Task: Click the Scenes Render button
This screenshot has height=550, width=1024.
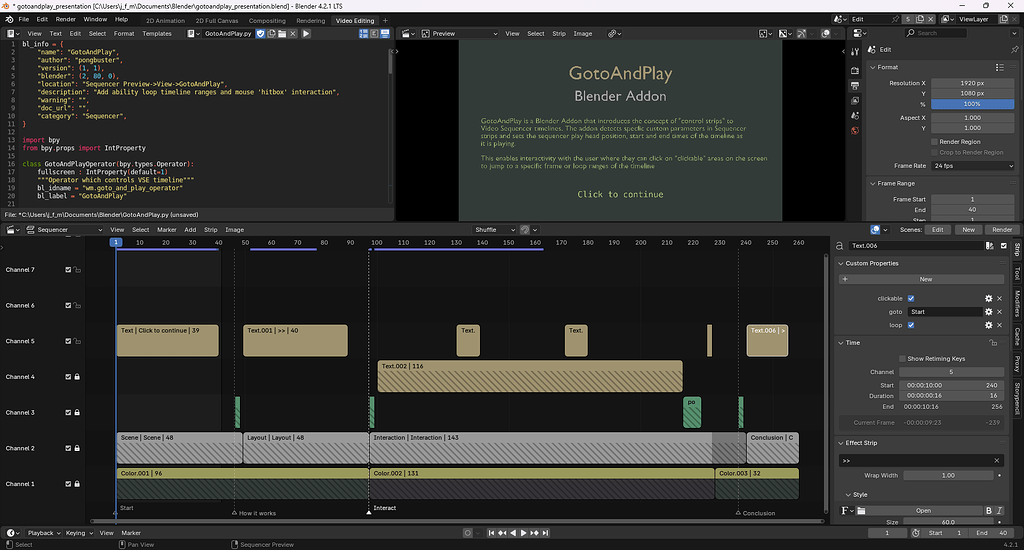Action: [1002, 230]
